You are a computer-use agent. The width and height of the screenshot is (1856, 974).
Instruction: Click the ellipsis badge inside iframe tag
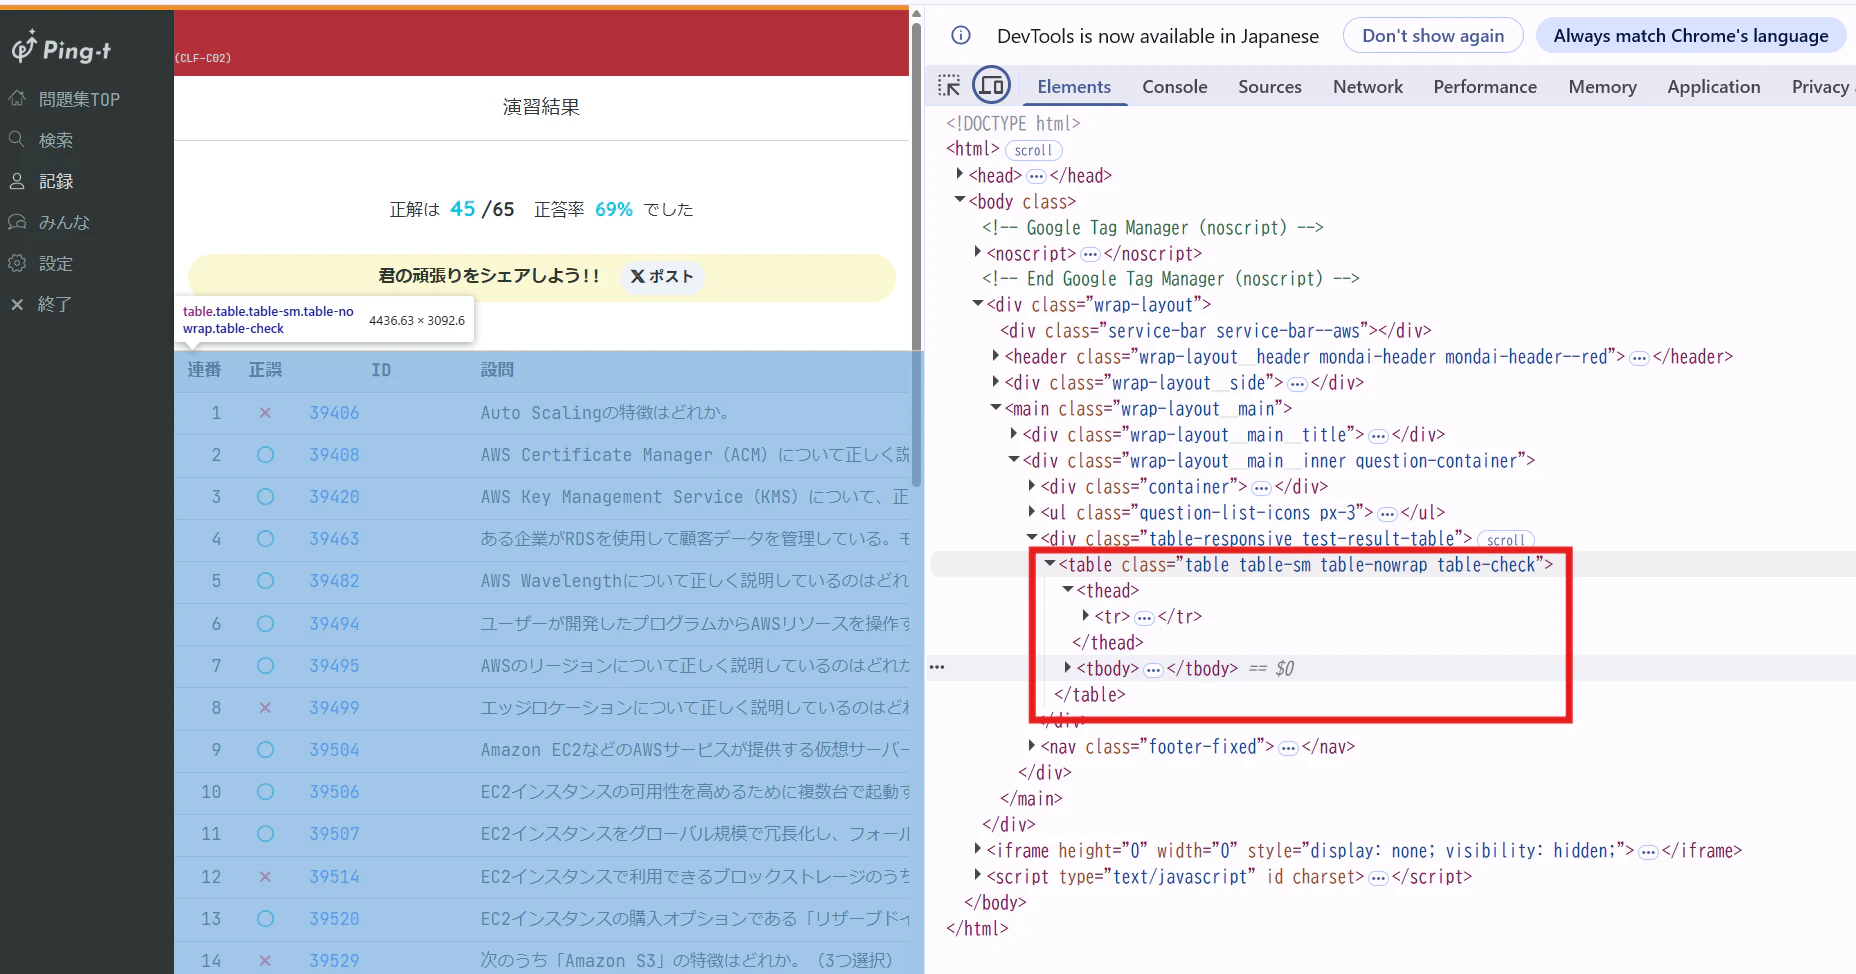(1648, 852)
